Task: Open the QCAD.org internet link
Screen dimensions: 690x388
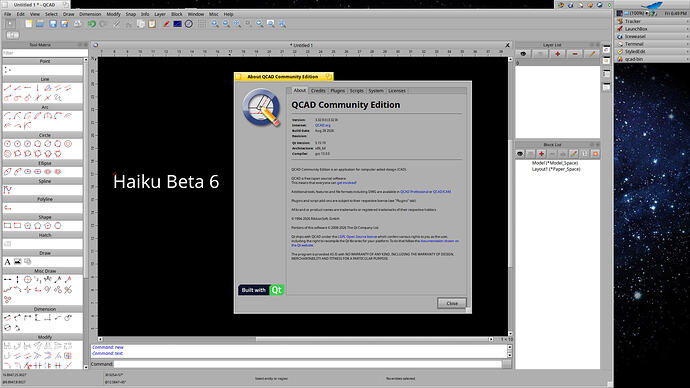Action: pyautogui.click(x=323, y=125)
